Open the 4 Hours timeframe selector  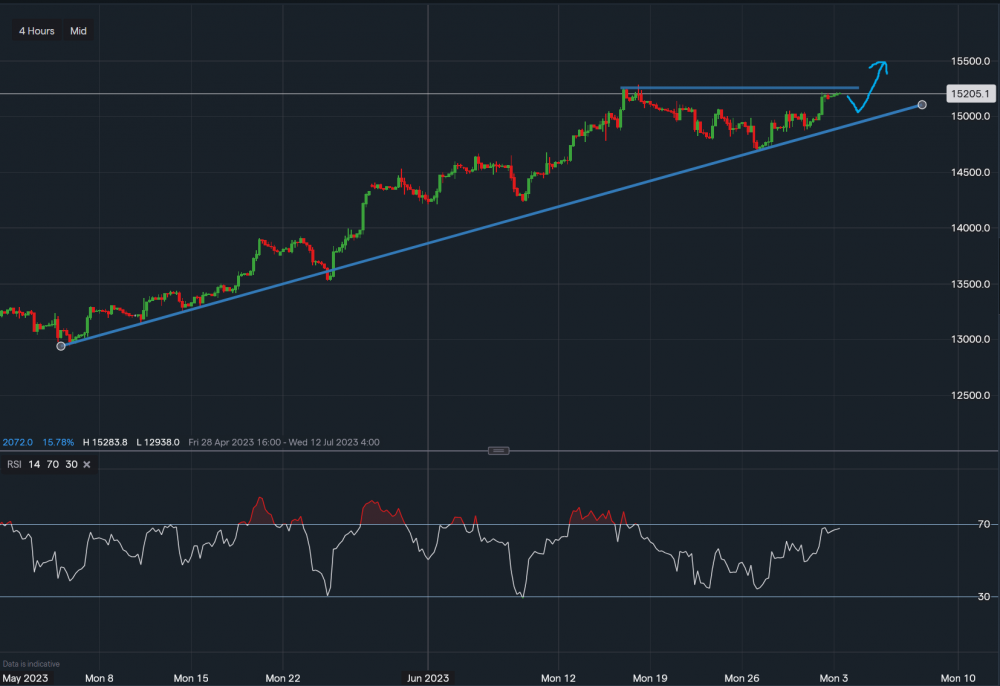[35, 31]
